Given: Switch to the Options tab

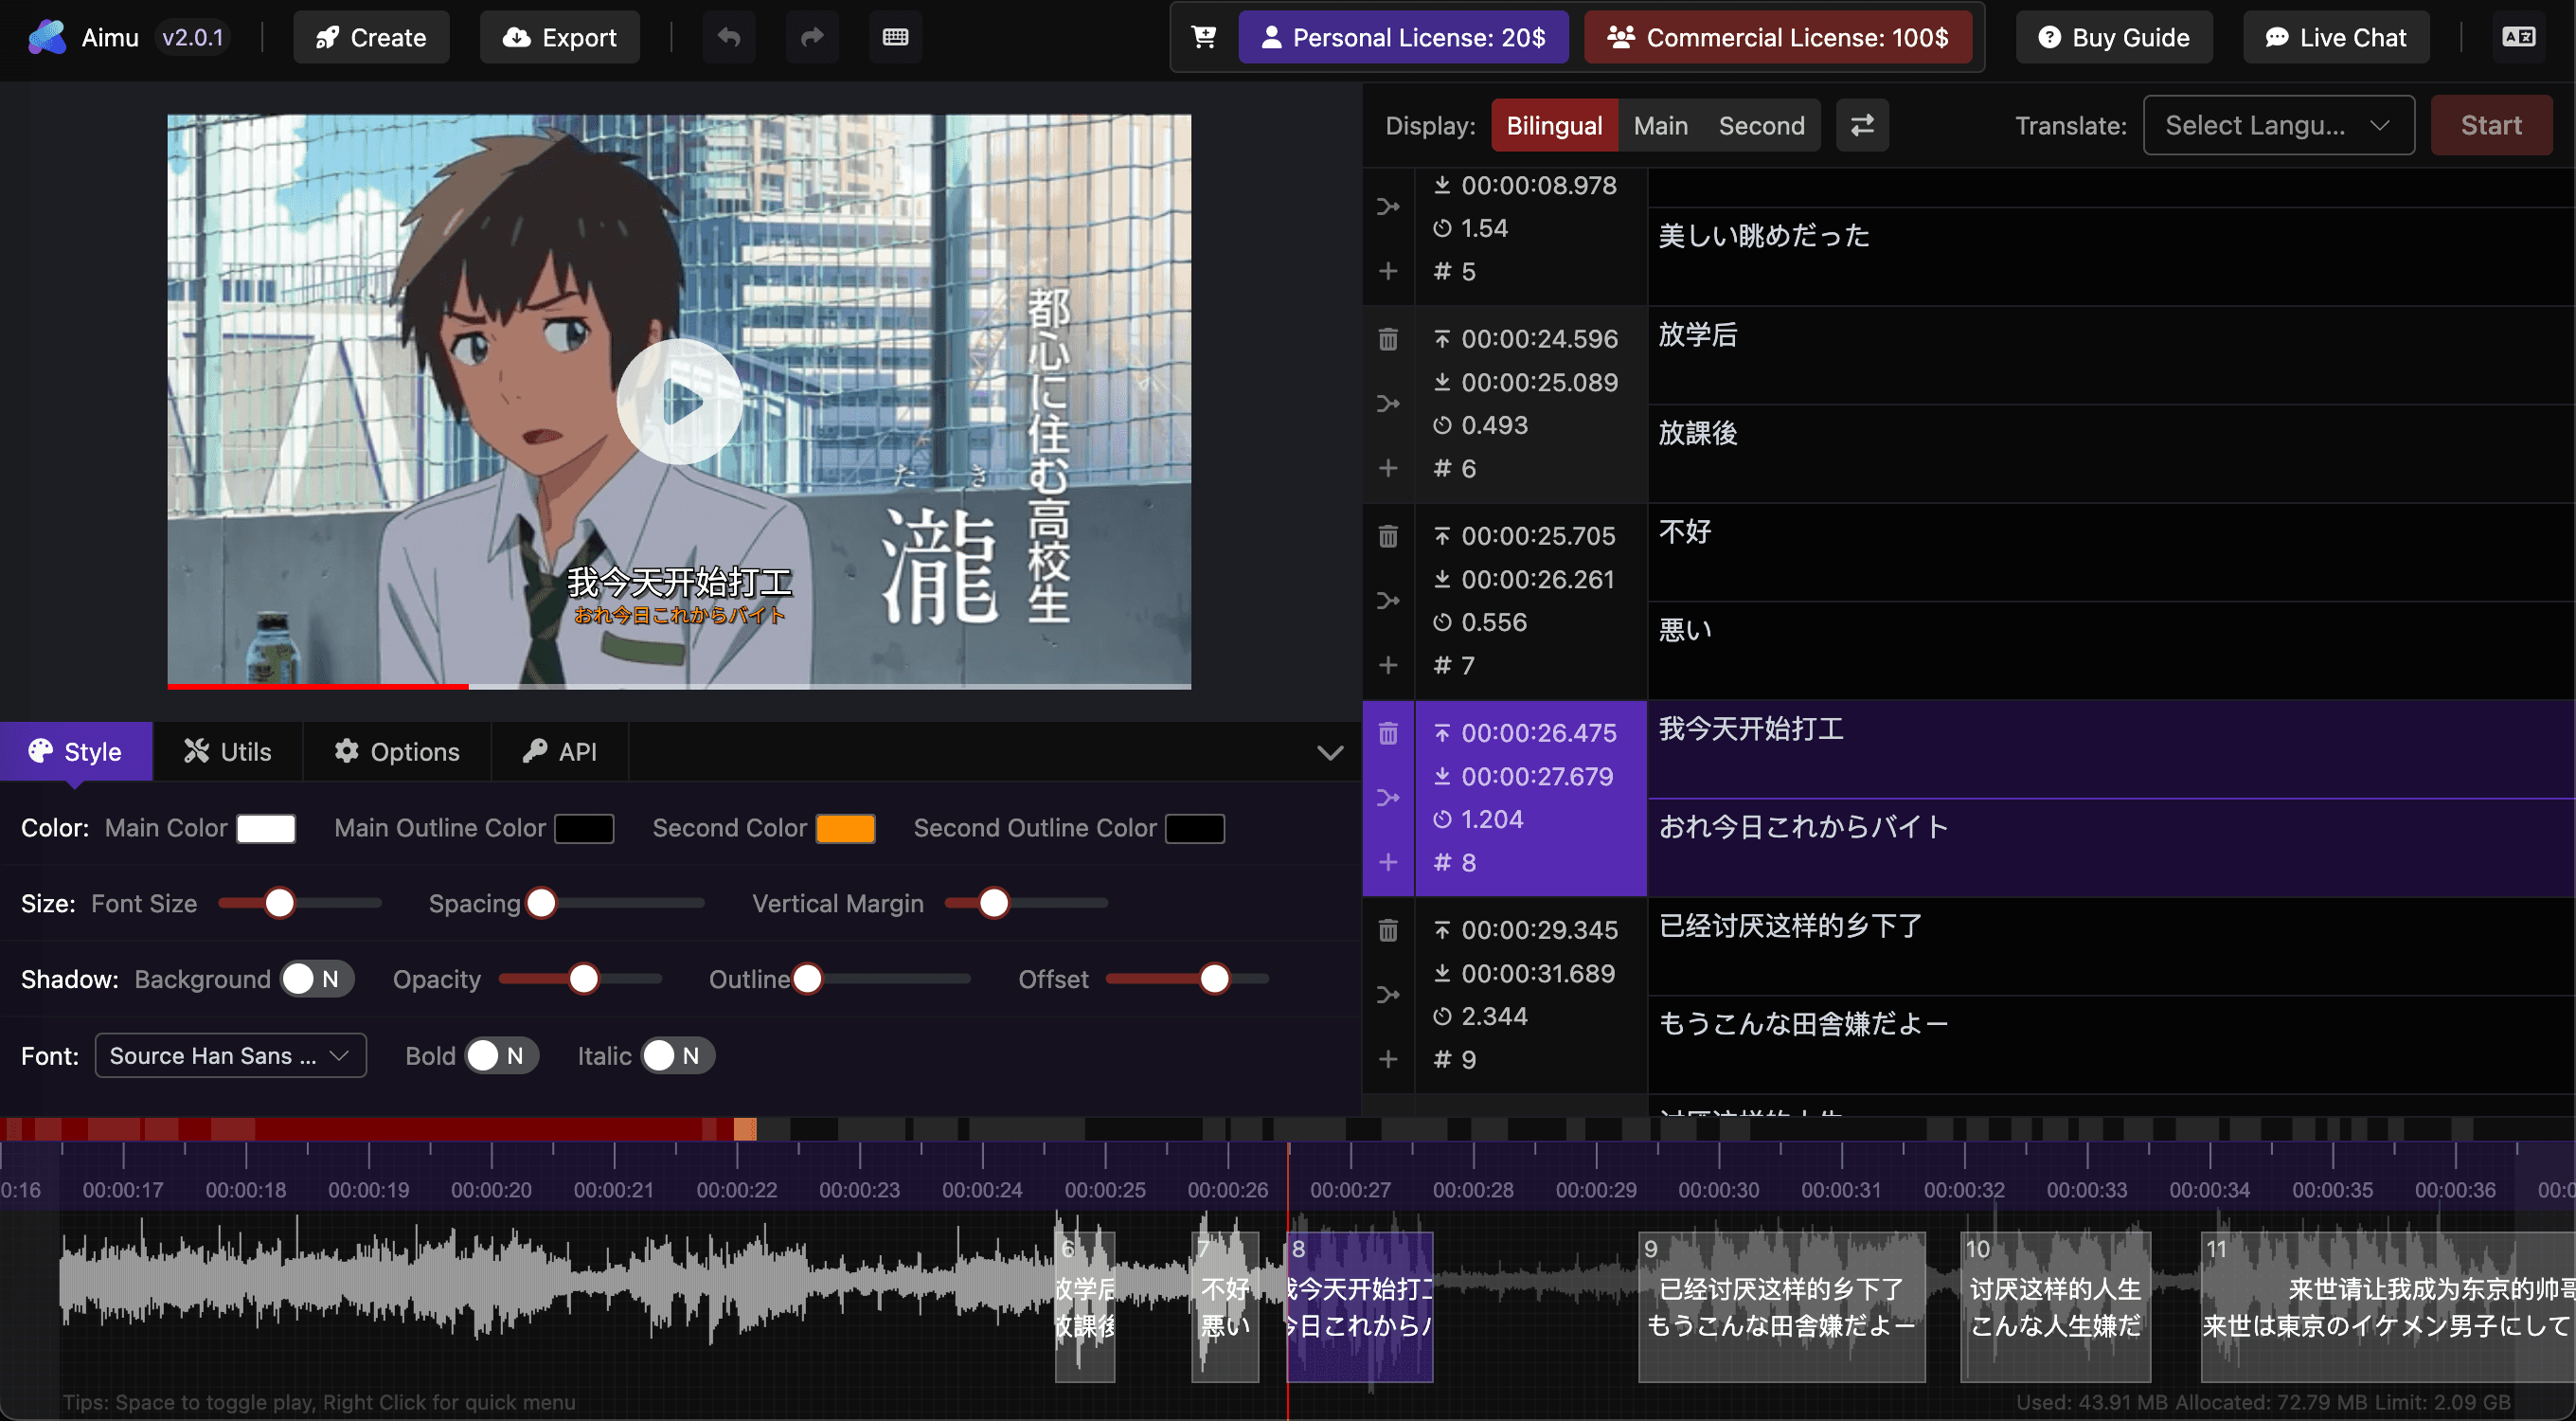Looking at the screenshot, I should click(x=396, y=752).
